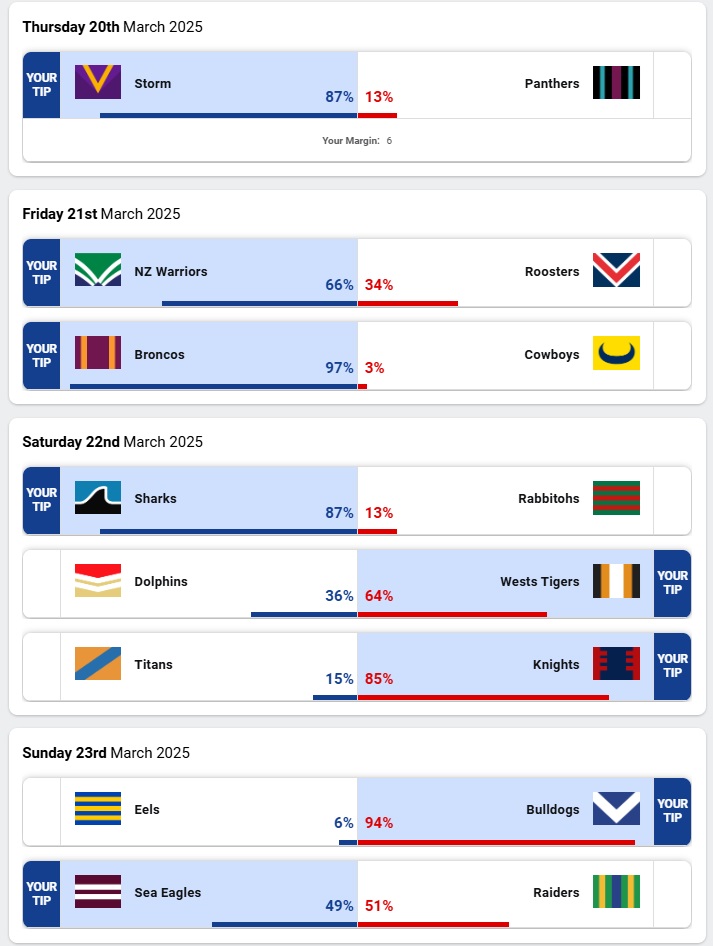Toggle tip to Eels on the left
713x946 pixels.
[41, 811]
